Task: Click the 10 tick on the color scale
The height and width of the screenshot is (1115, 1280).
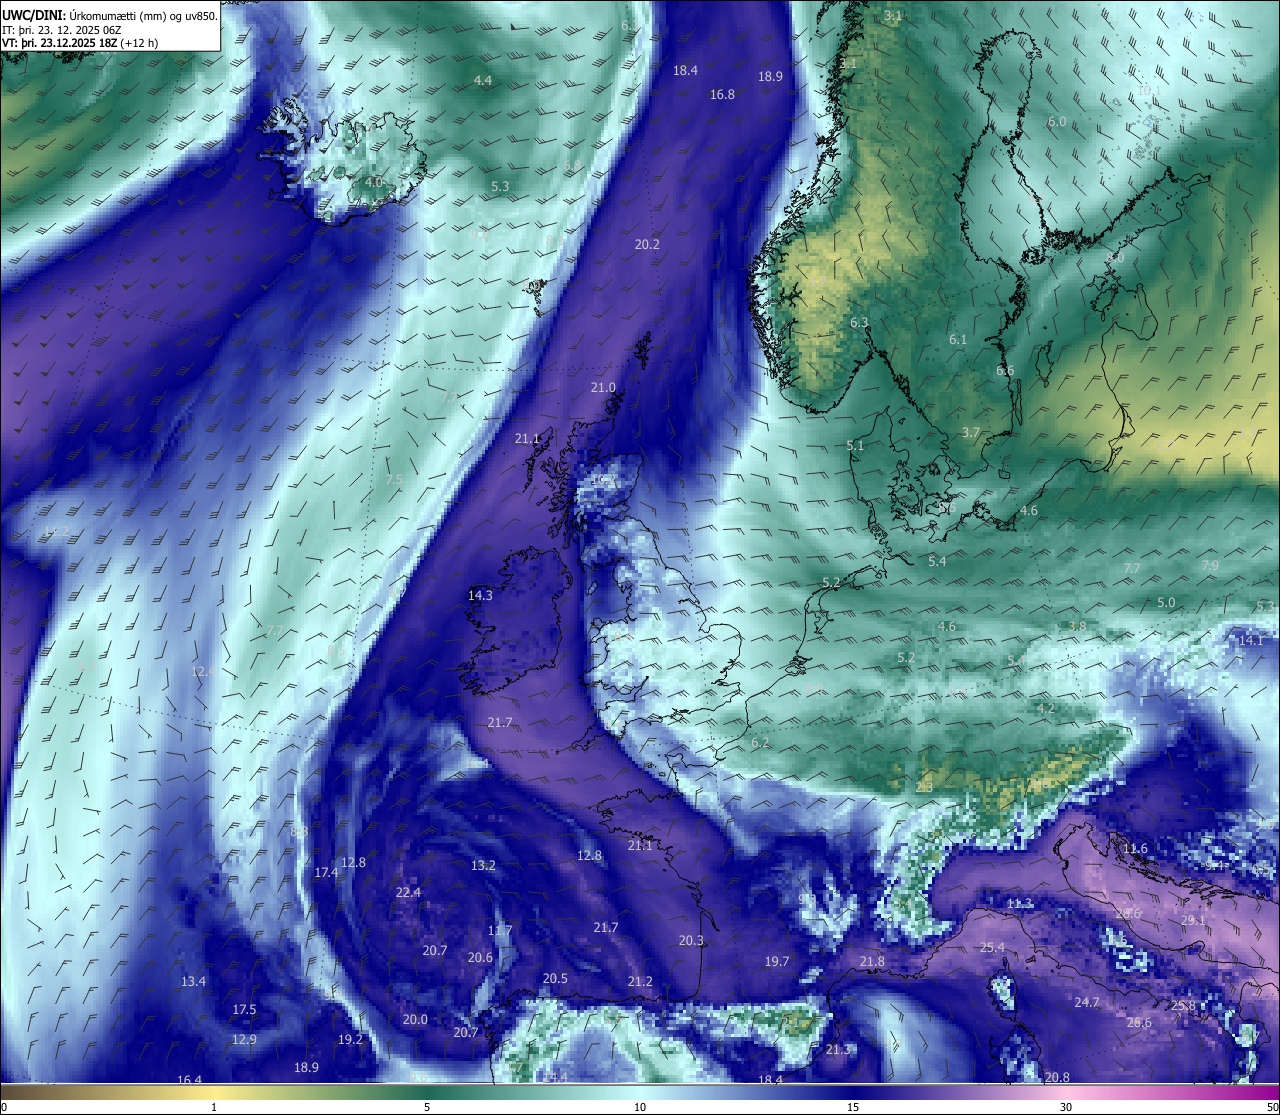Action: click(640, 1107)
